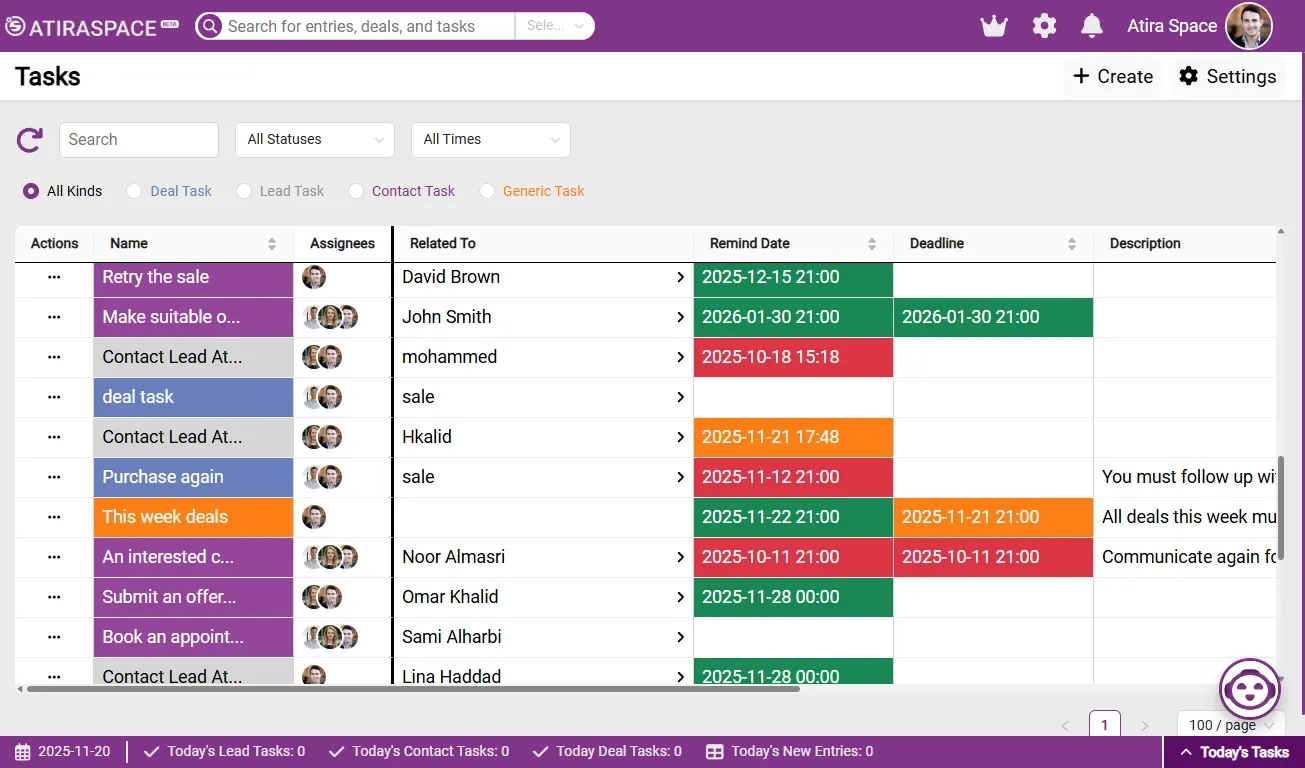This screenshot has height=768, width=1305.
Task: Open the All Times dropdown
Action: (x=490, y=140)
